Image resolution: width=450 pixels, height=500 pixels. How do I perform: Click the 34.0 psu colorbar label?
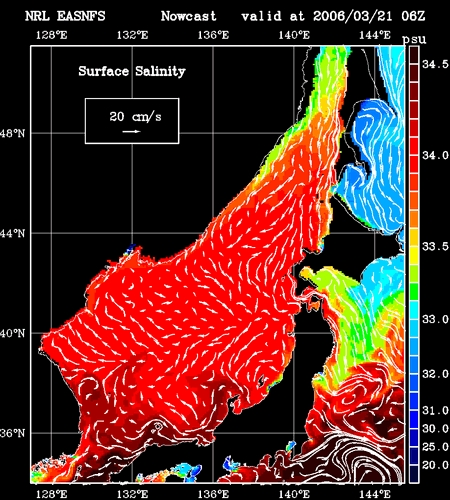click(x=436, y=155)
